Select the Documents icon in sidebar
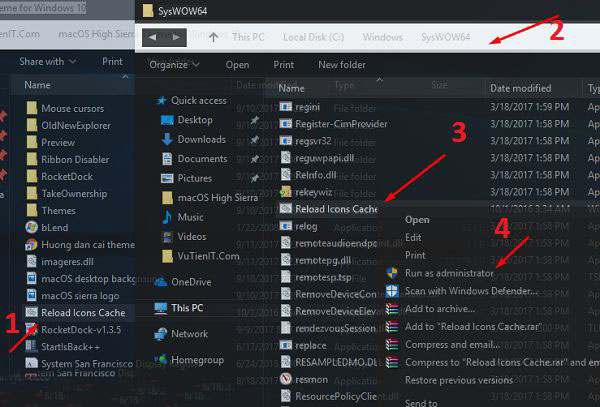The height and width of the screenshot is (407, 600). pos(167,159)
